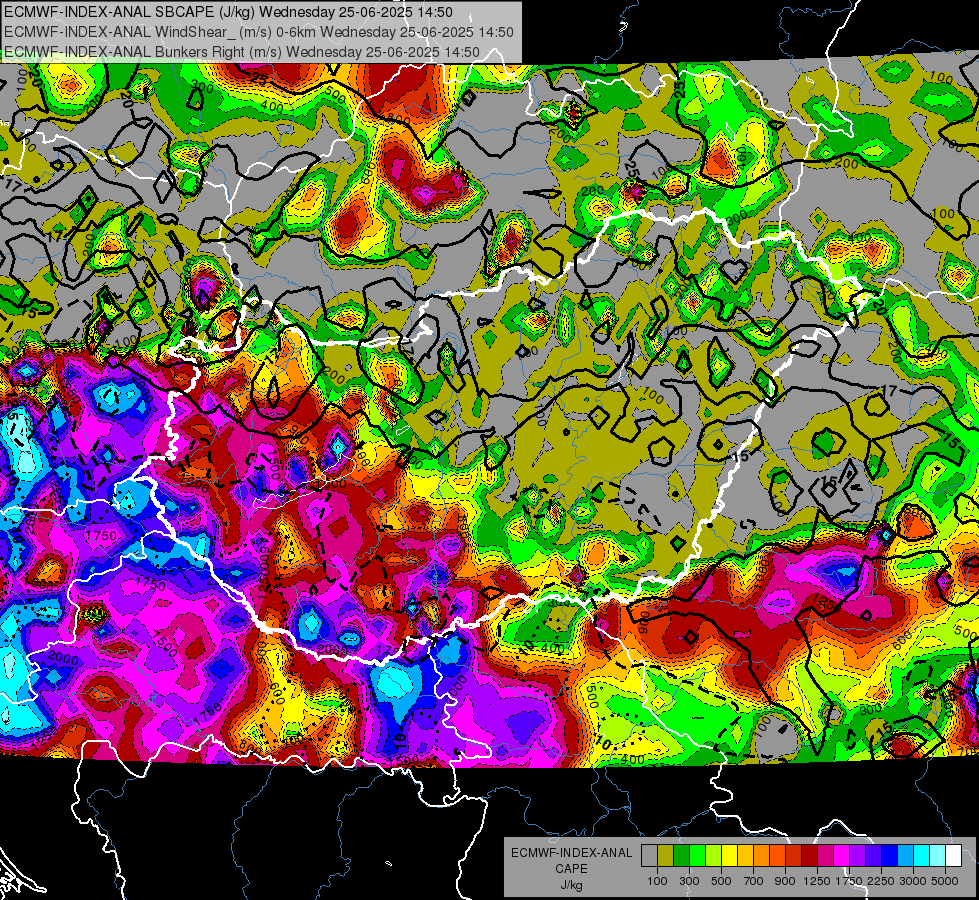Pick the bright cyan legend swatch
Viewport: 979px width, 900px height.
coord(922,855)
